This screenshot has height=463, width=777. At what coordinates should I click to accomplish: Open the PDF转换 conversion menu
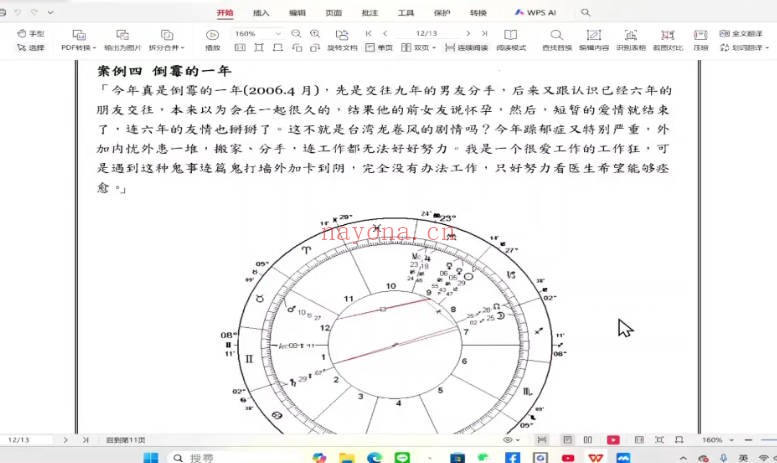click(x=79, y=40)
